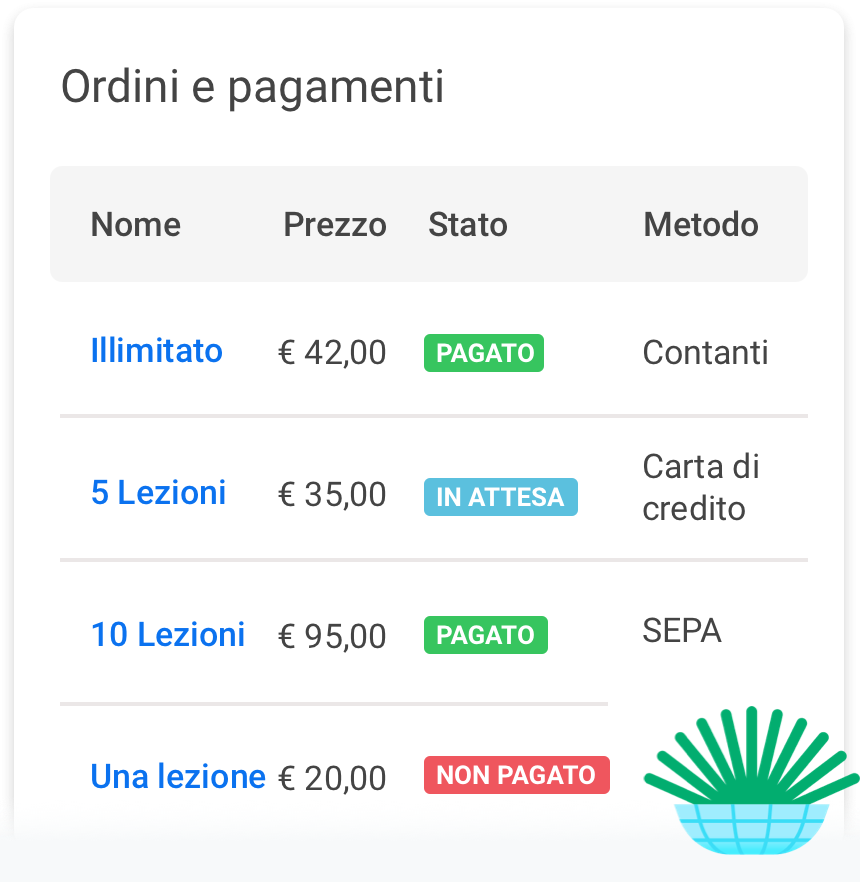This screenshot has width=860, height=882.
Task: Click the Metodo column header
Action: 700,225
